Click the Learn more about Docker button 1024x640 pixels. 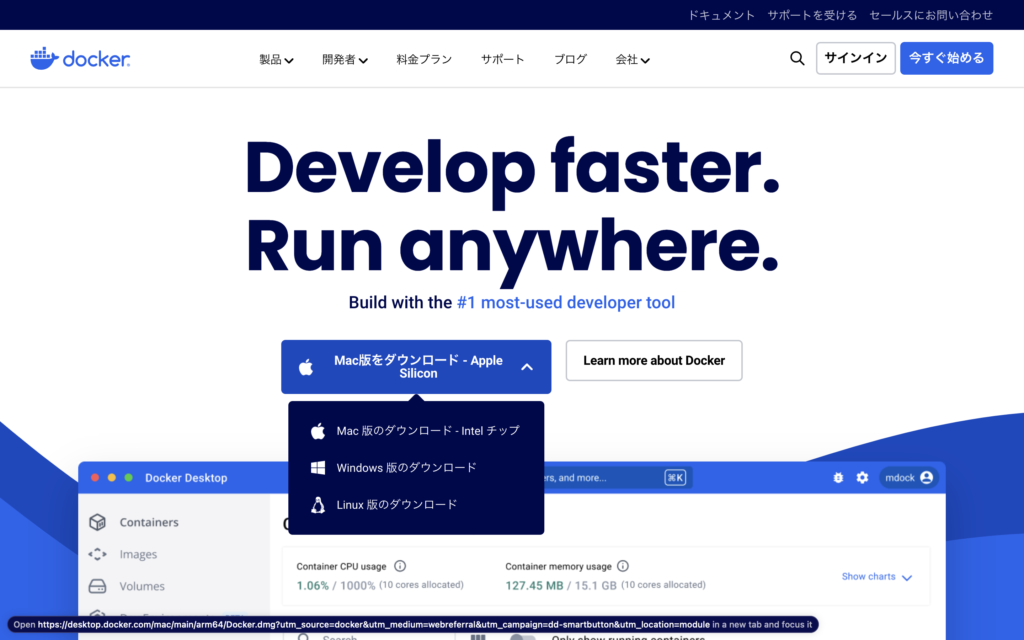point(654,360)
